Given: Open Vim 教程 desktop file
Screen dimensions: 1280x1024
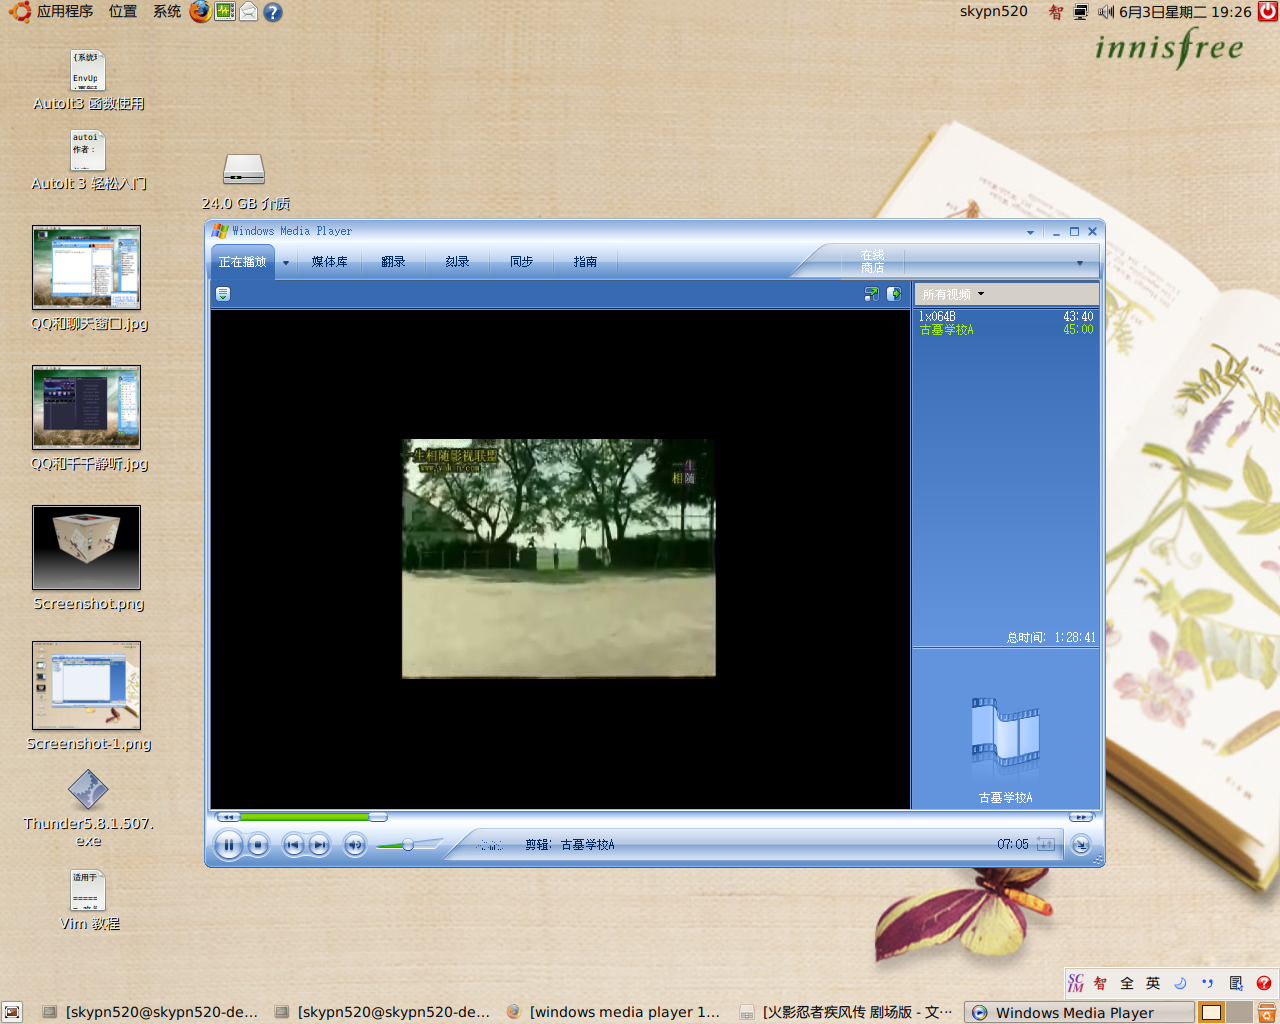Looking at the screenshot, I should tap(88, 890).
